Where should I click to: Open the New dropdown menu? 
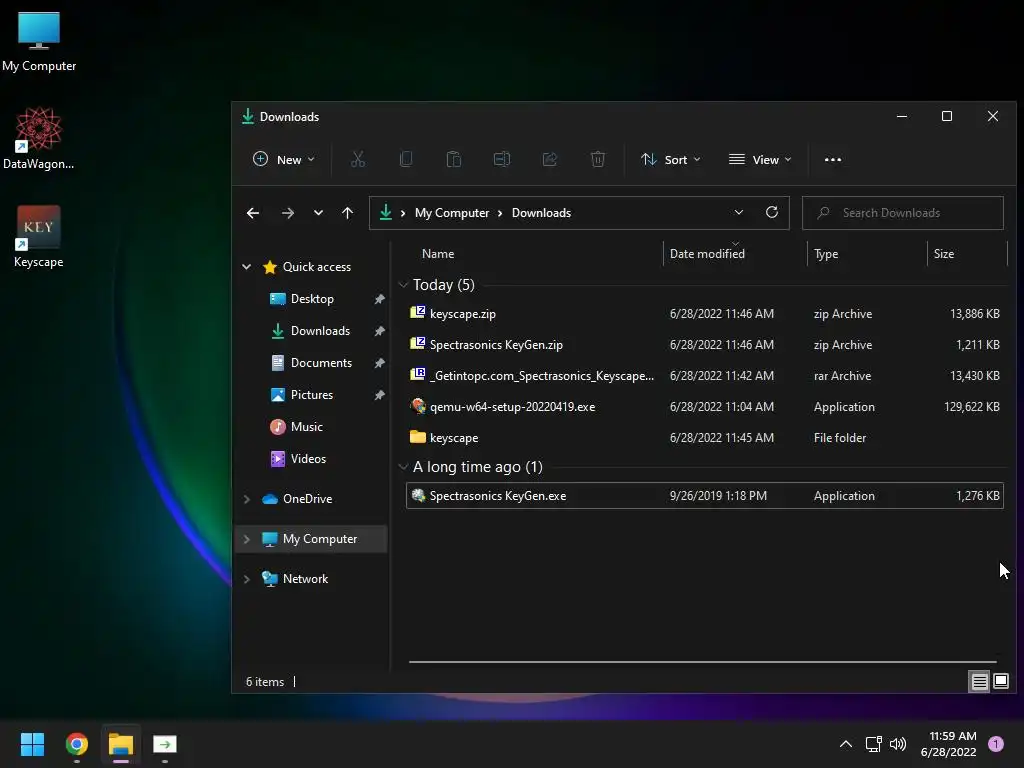coord(284,159)
